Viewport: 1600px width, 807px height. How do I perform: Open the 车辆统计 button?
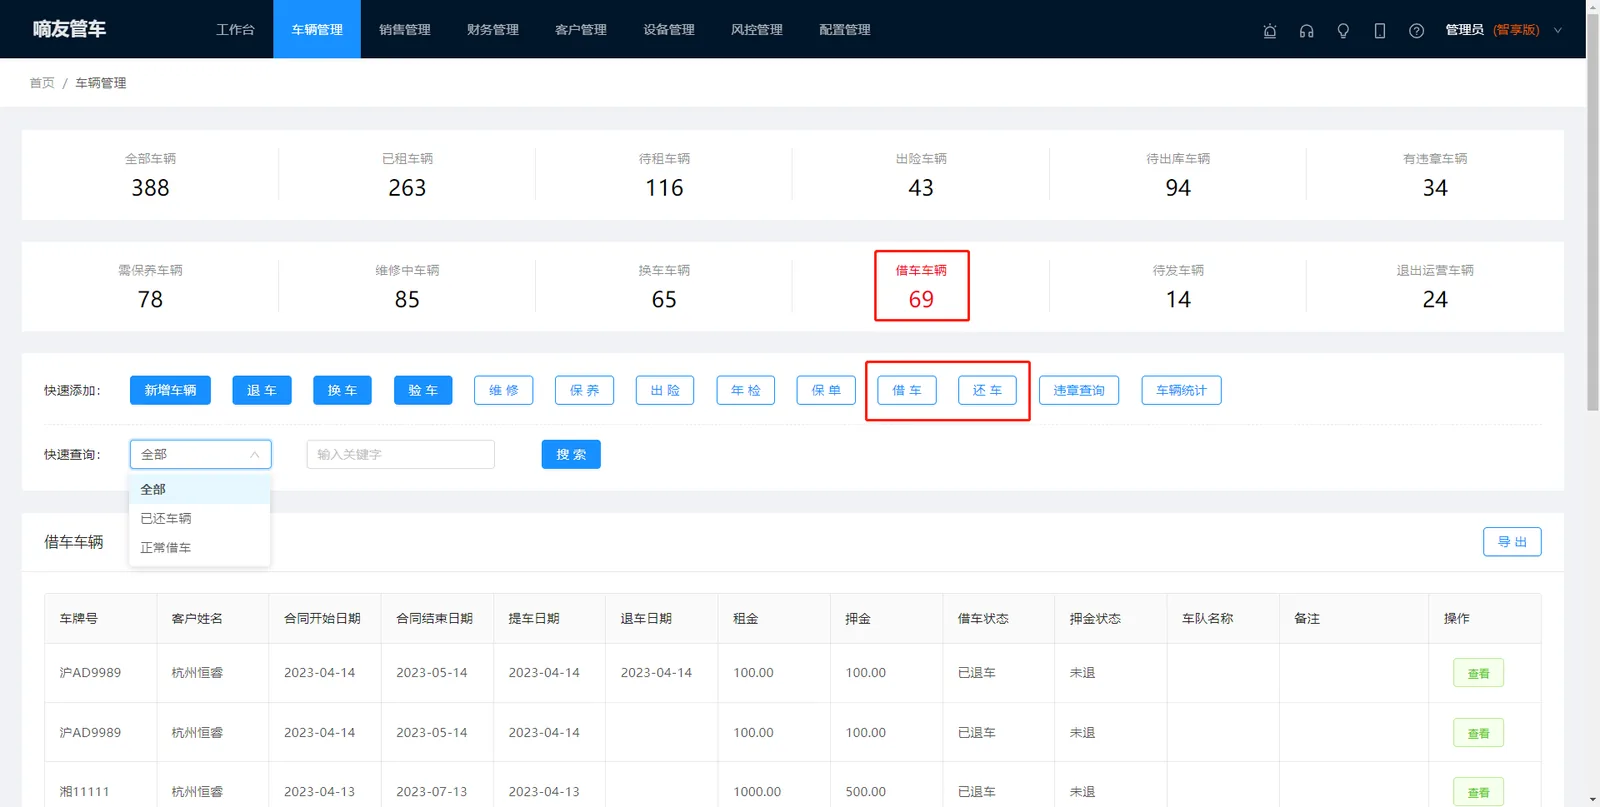click(x=1181, y=390)
